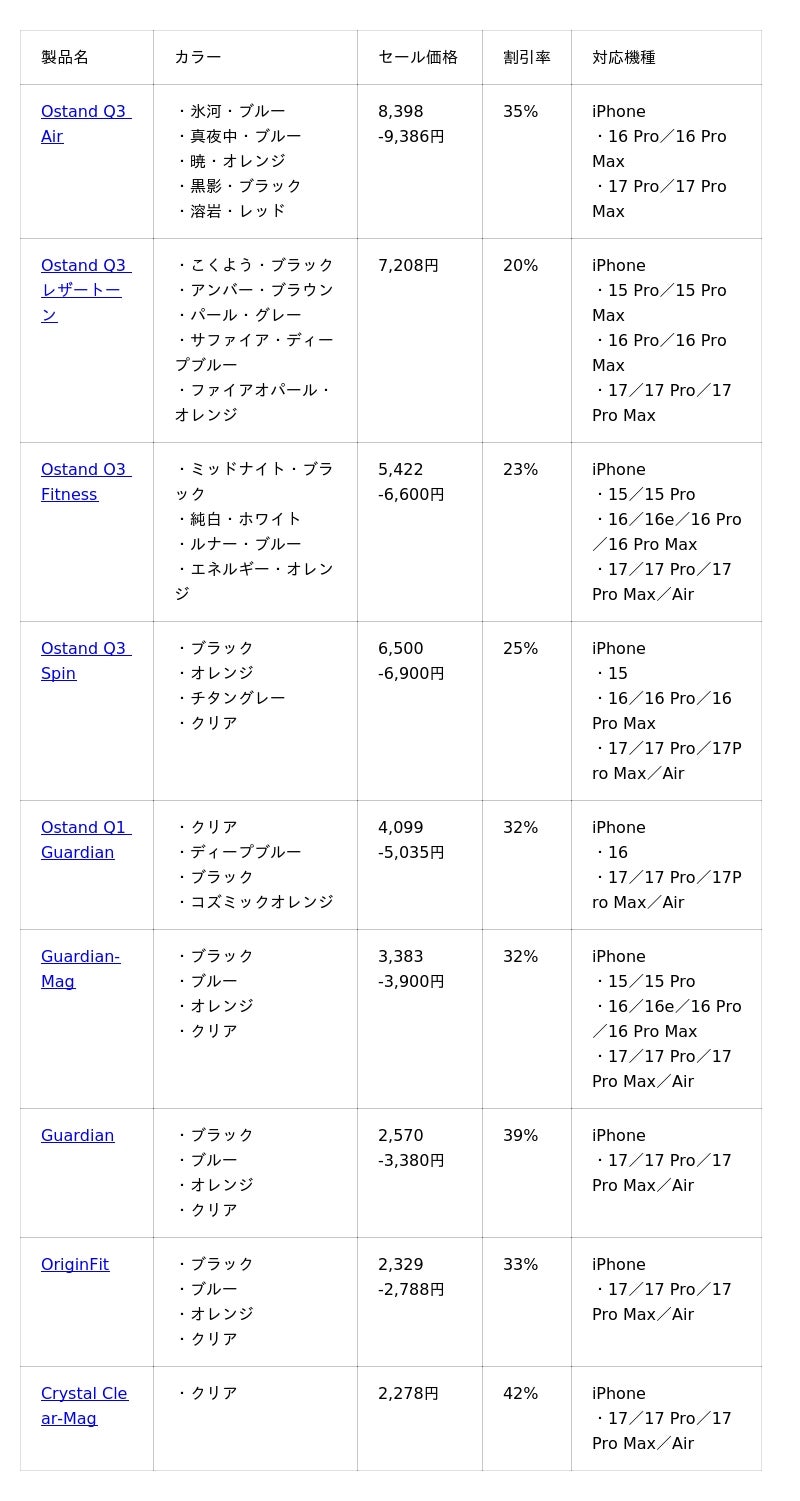Open the Ostand Q1 Guardian link

click(x=84, y=828)
